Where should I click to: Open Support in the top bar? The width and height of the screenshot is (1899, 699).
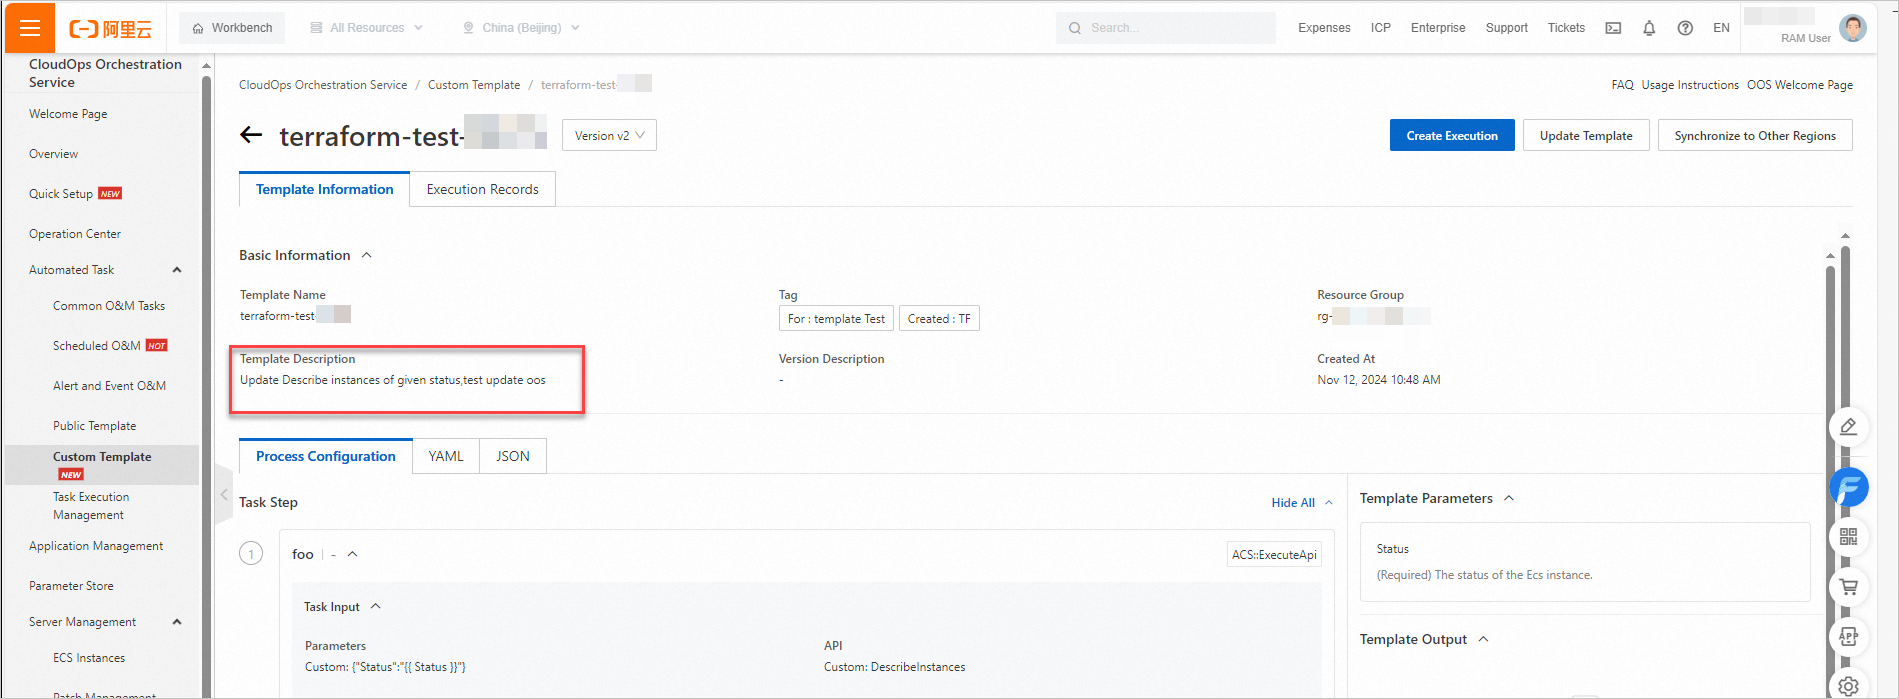1506,28
